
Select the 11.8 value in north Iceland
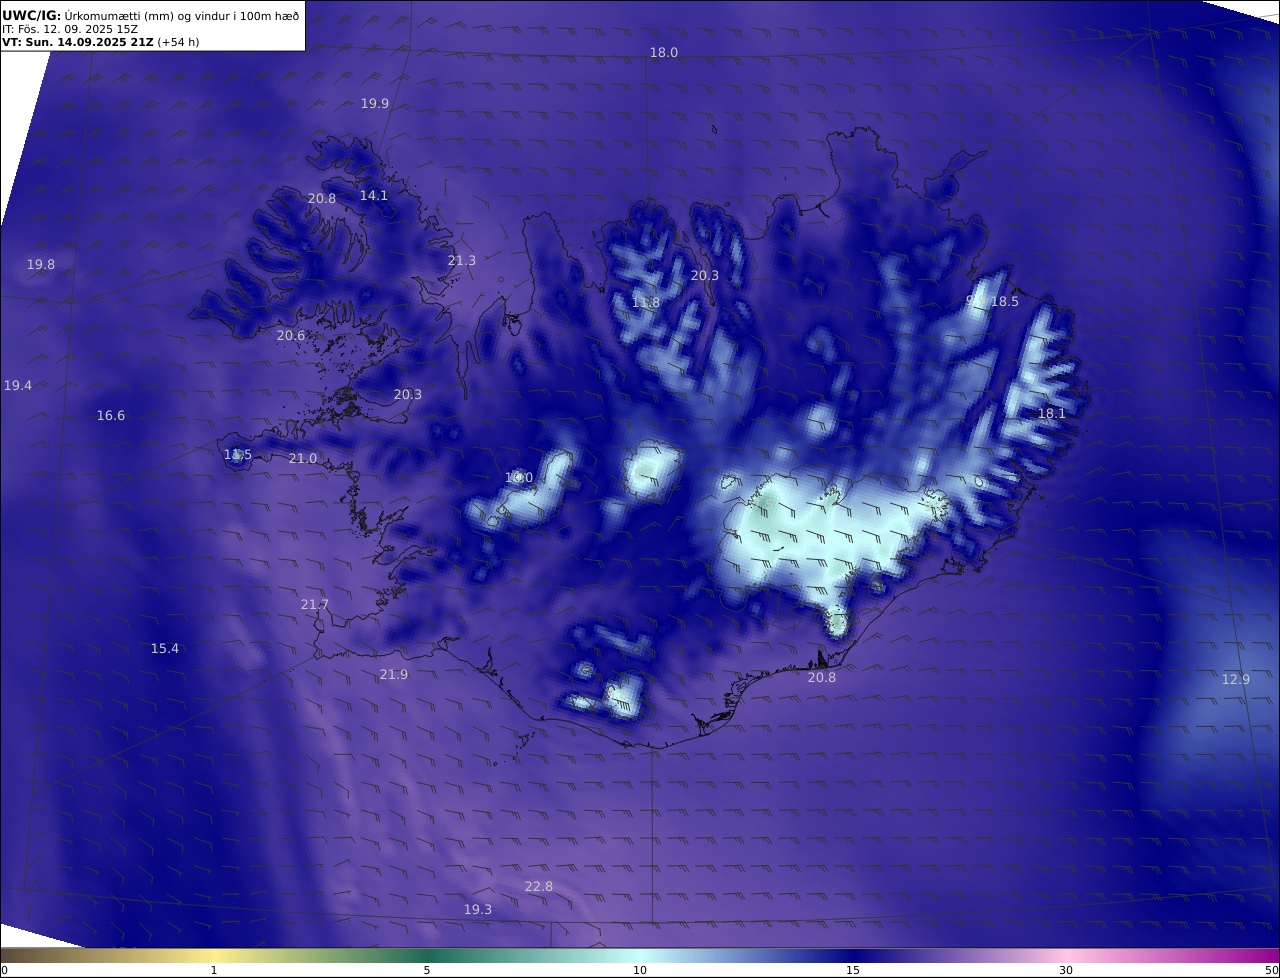645,302
